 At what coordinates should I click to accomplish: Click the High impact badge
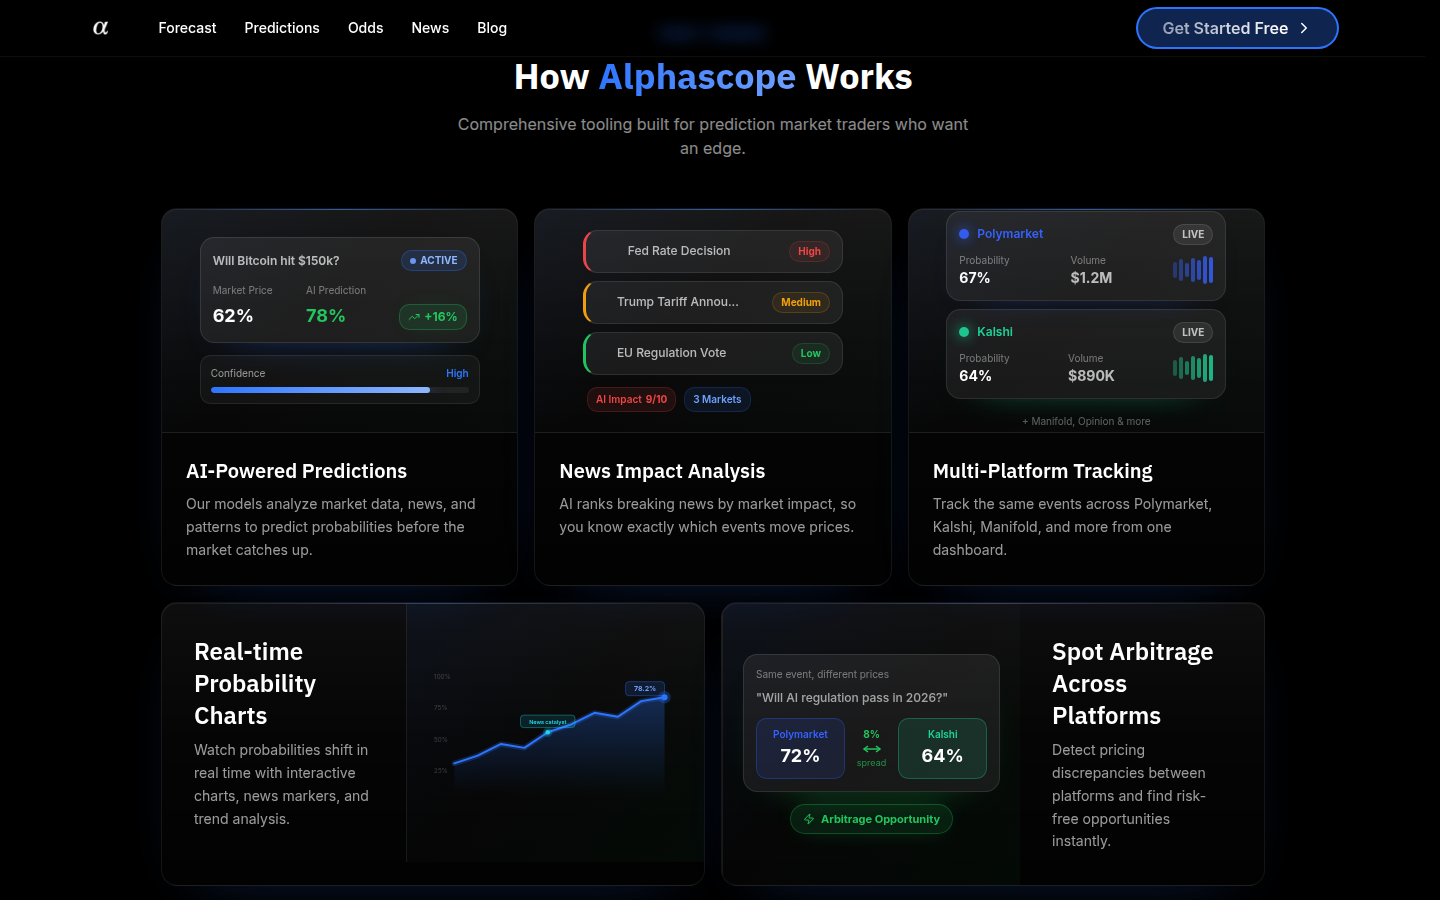click(x=809, y=251)
